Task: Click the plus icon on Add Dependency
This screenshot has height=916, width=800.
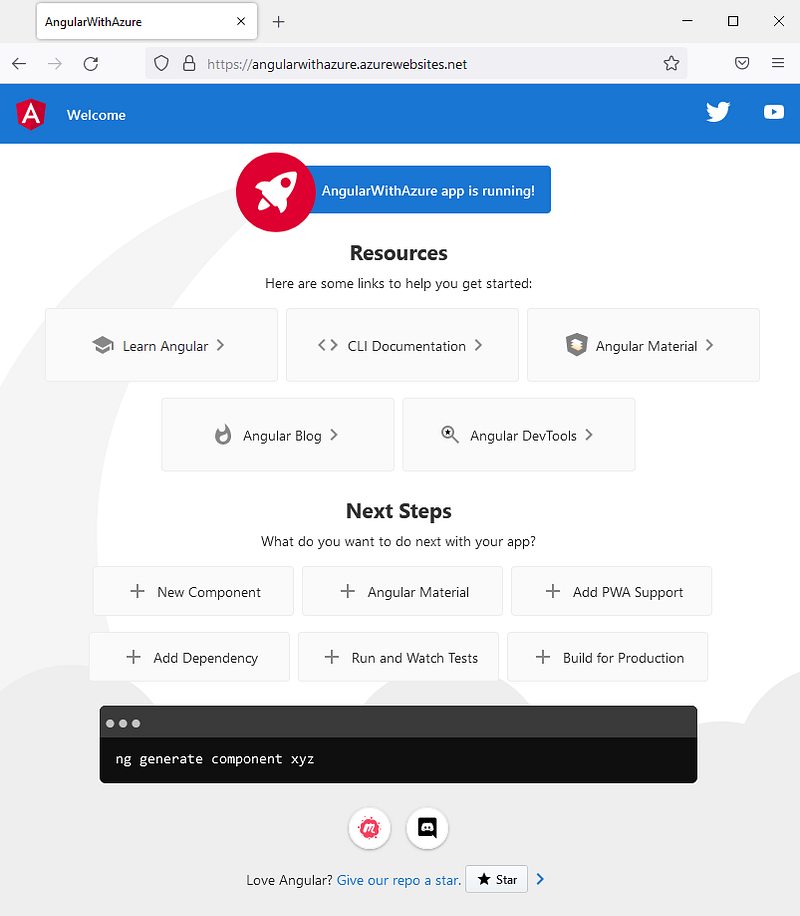Action: click(133, 657)
